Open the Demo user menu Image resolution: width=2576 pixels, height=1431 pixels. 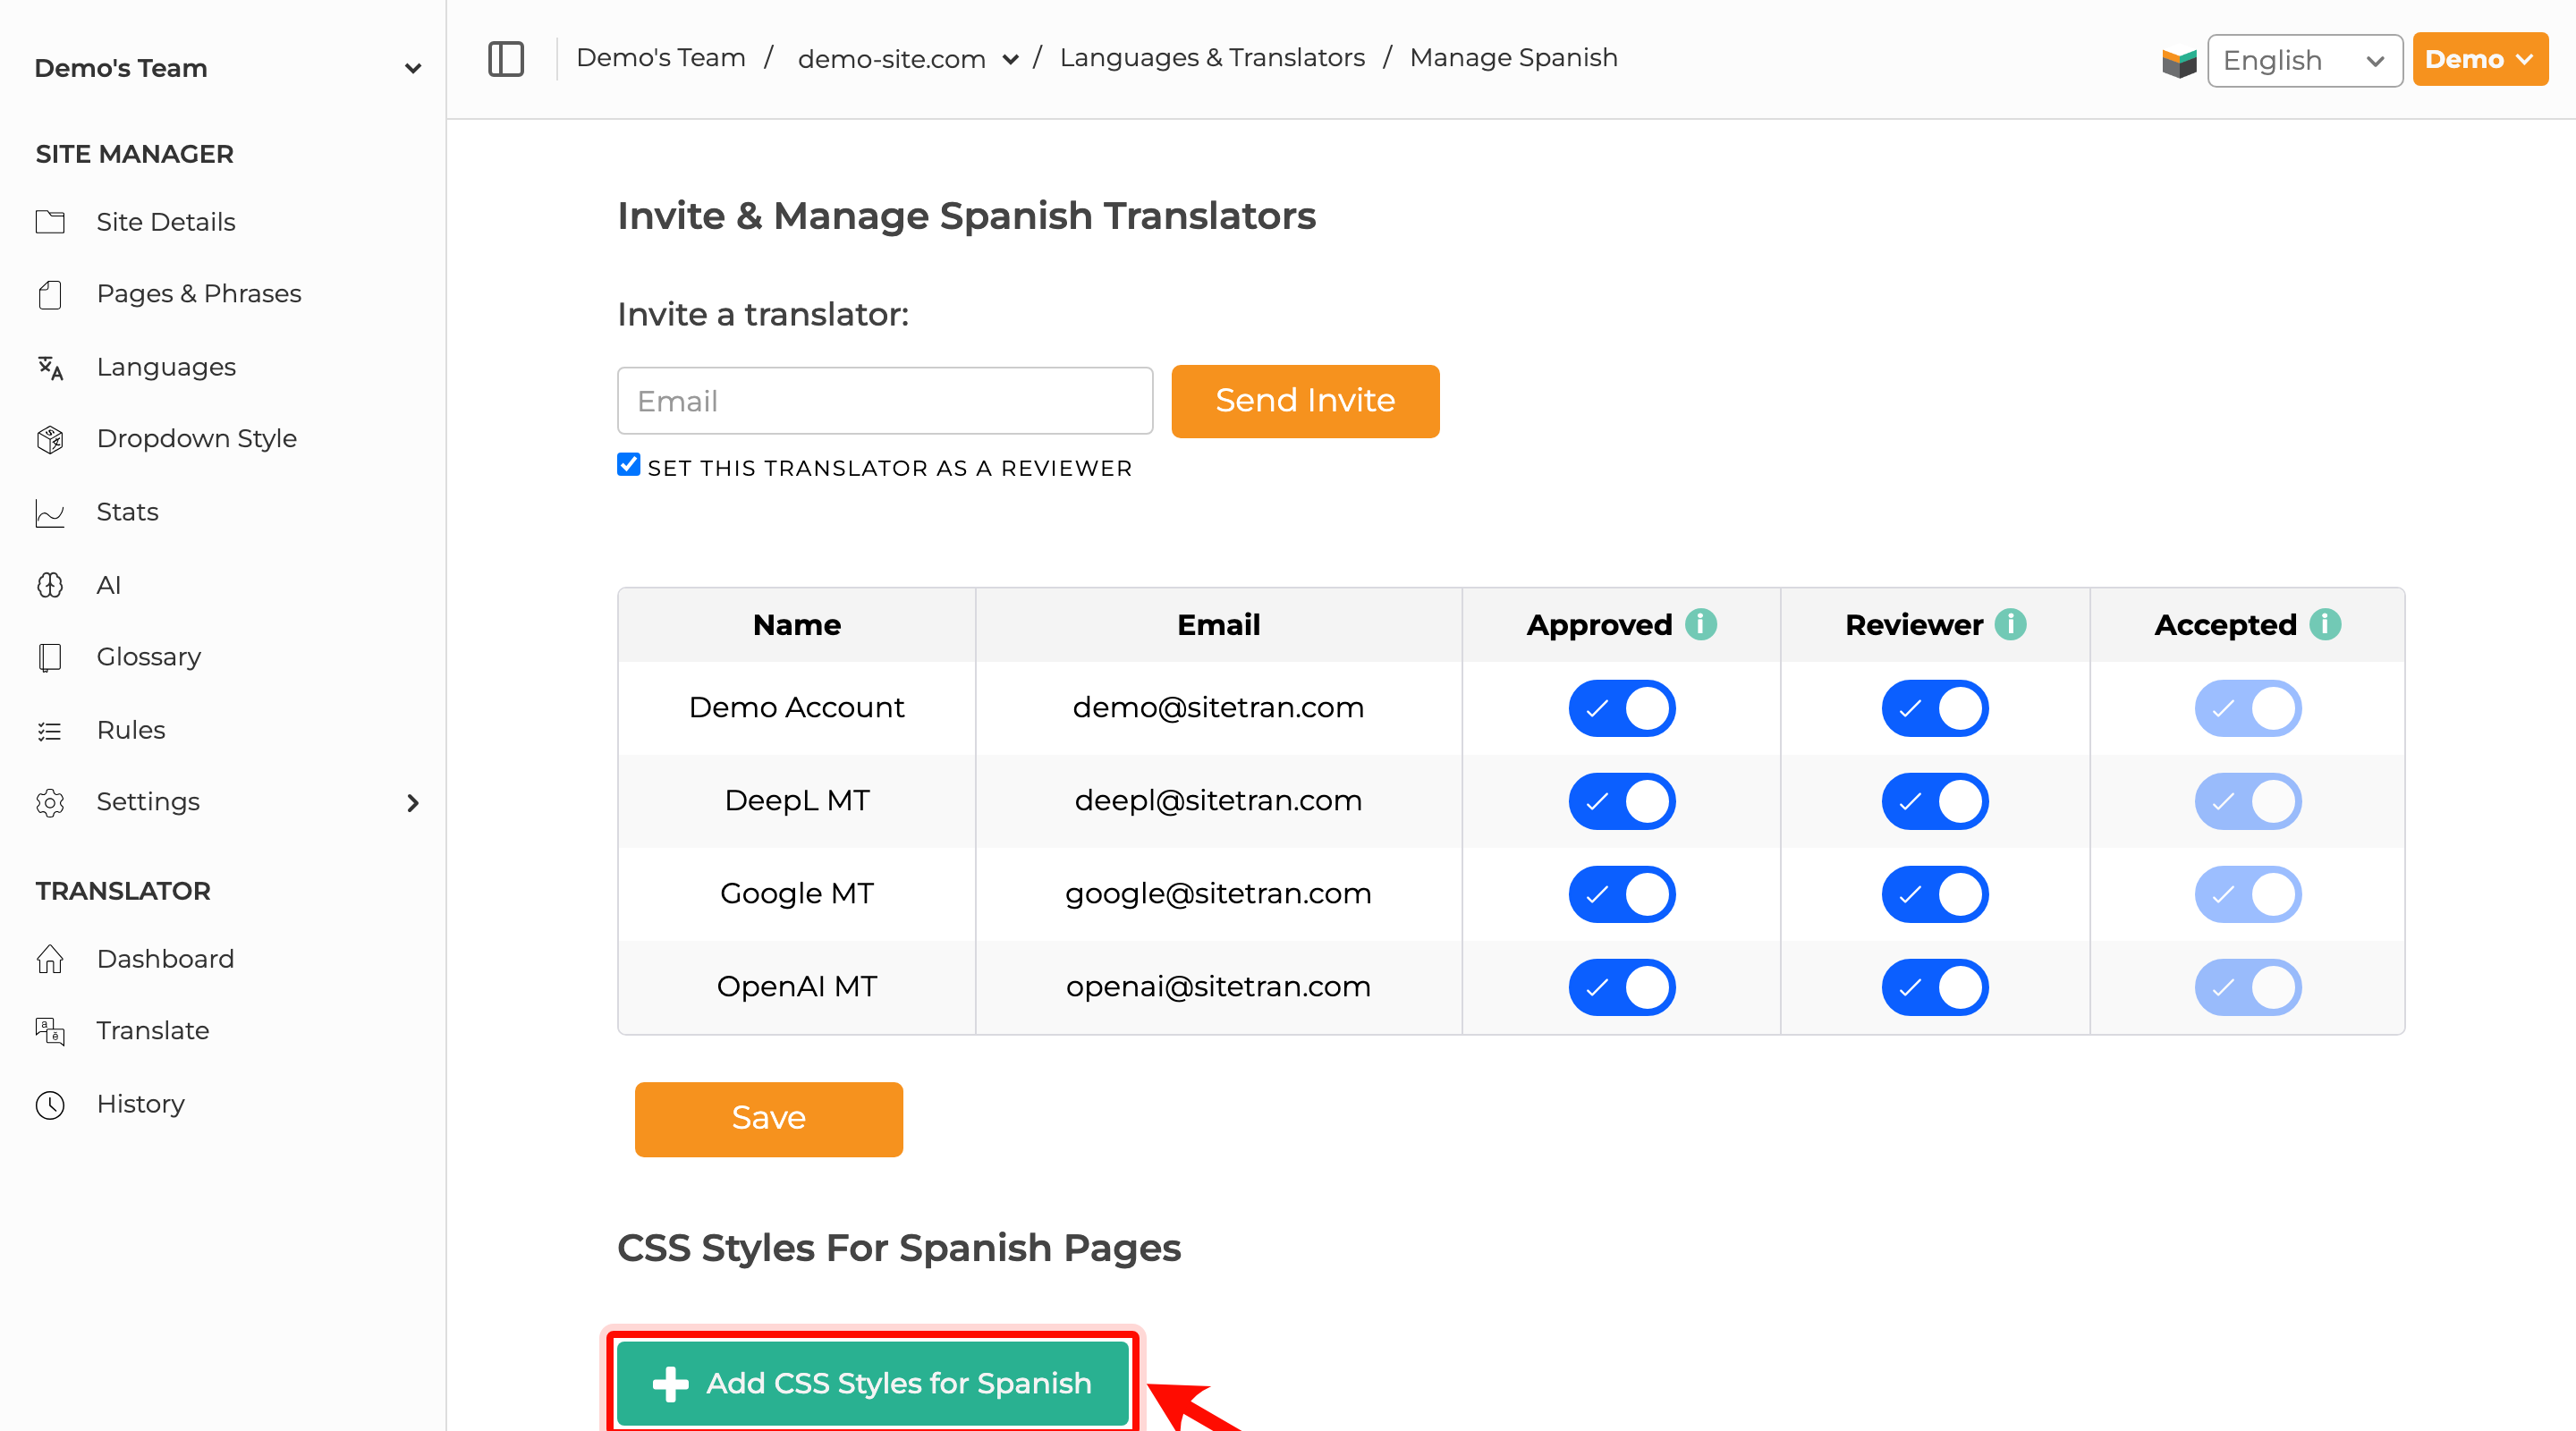point(2479,59)
